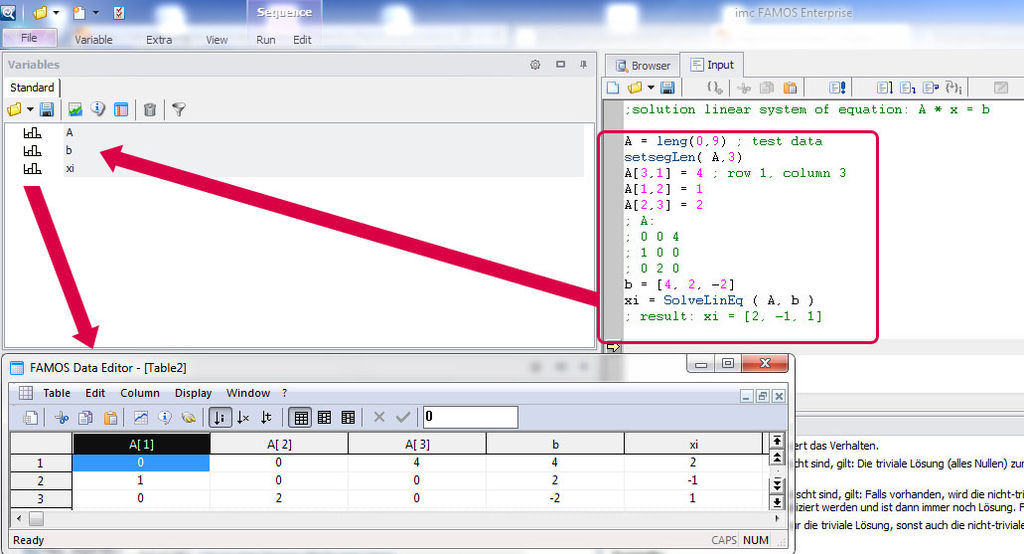The width and height of the screenshot is (1024, 554).
Task: Save variables using the Variables panel disk icon
Action: coord(46,109)
